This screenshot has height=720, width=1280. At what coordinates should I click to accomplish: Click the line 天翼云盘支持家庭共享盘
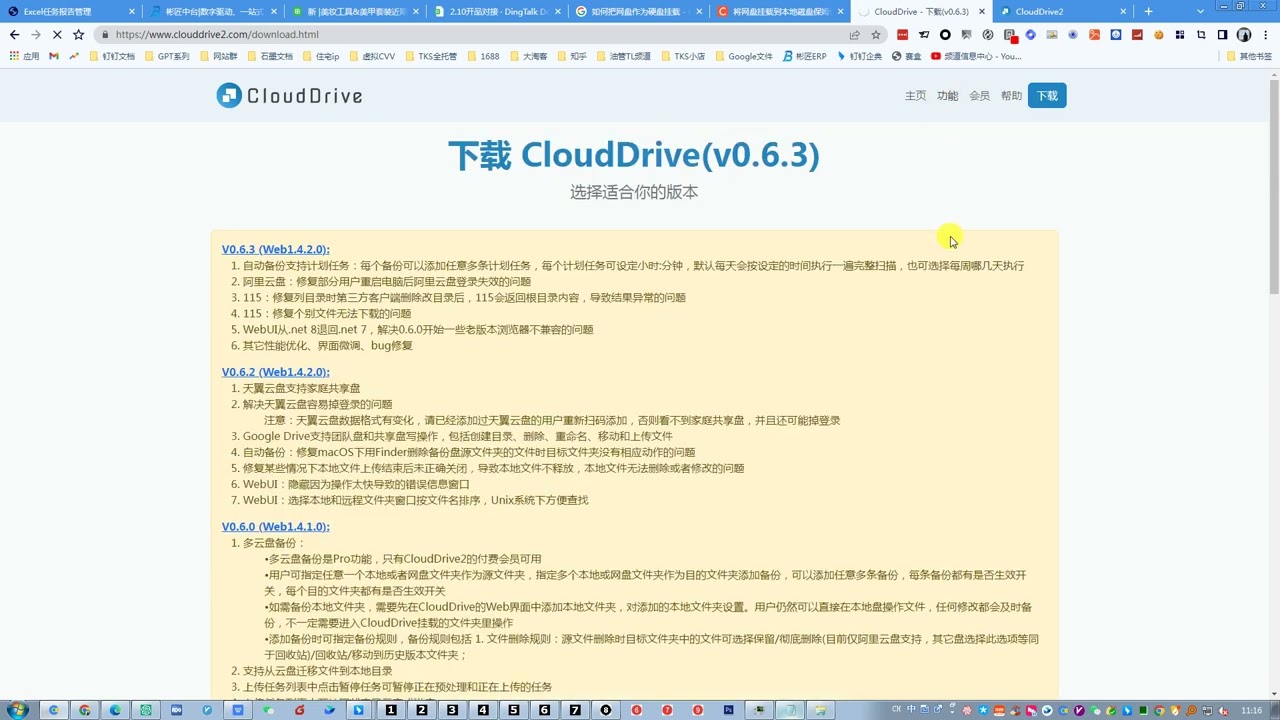coord(302,388)
